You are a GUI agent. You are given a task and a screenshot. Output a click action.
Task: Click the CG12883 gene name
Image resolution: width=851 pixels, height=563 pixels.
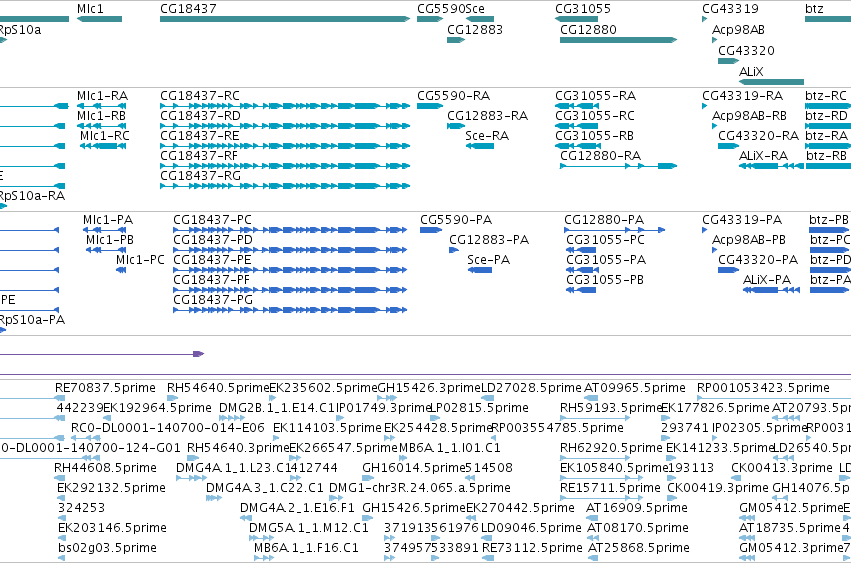(x=475, y=29)
